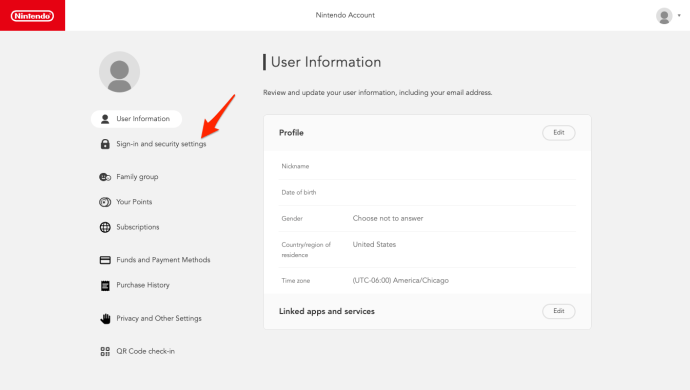Click the Time zone label
Screen dimensions: 690x390
click(296, 281)
